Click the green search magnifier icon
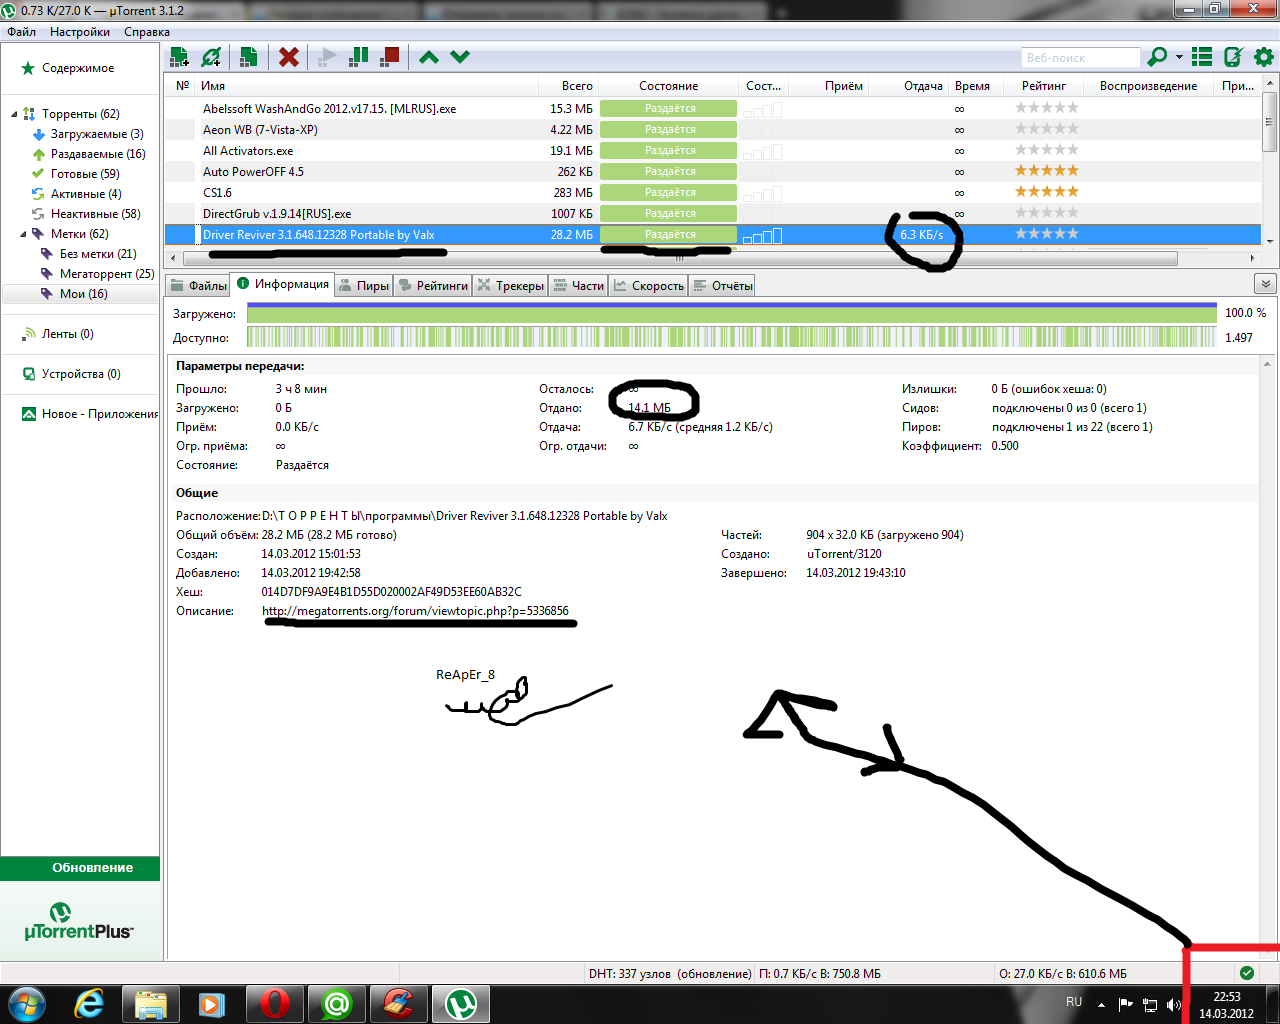 pos(1157,57)
